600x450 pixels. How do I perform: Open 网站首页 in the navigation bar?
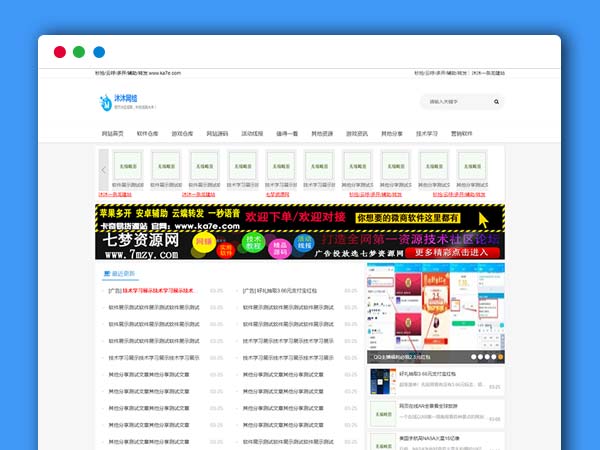pyautogui.click(x=112, y=134)
